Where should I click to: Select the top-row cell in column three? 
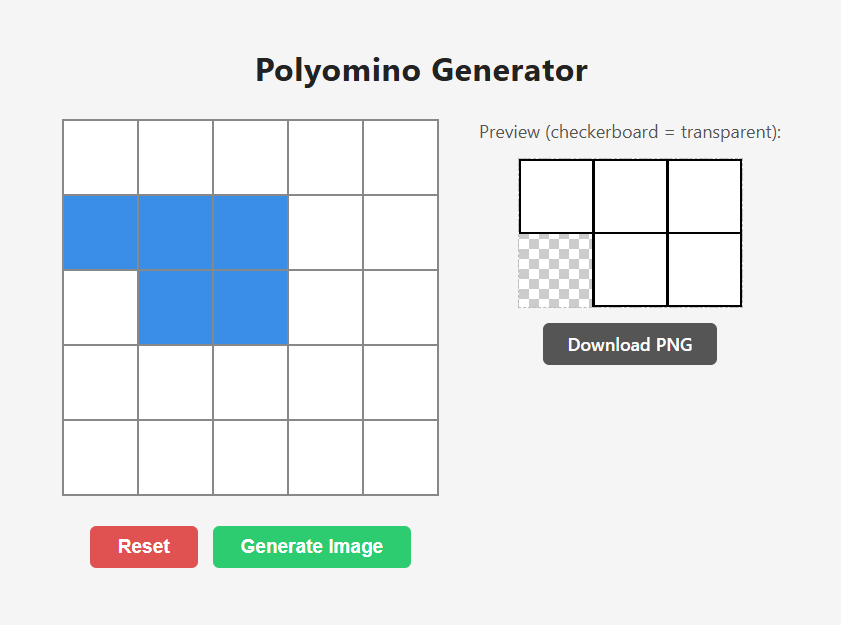tap(250, 158)
